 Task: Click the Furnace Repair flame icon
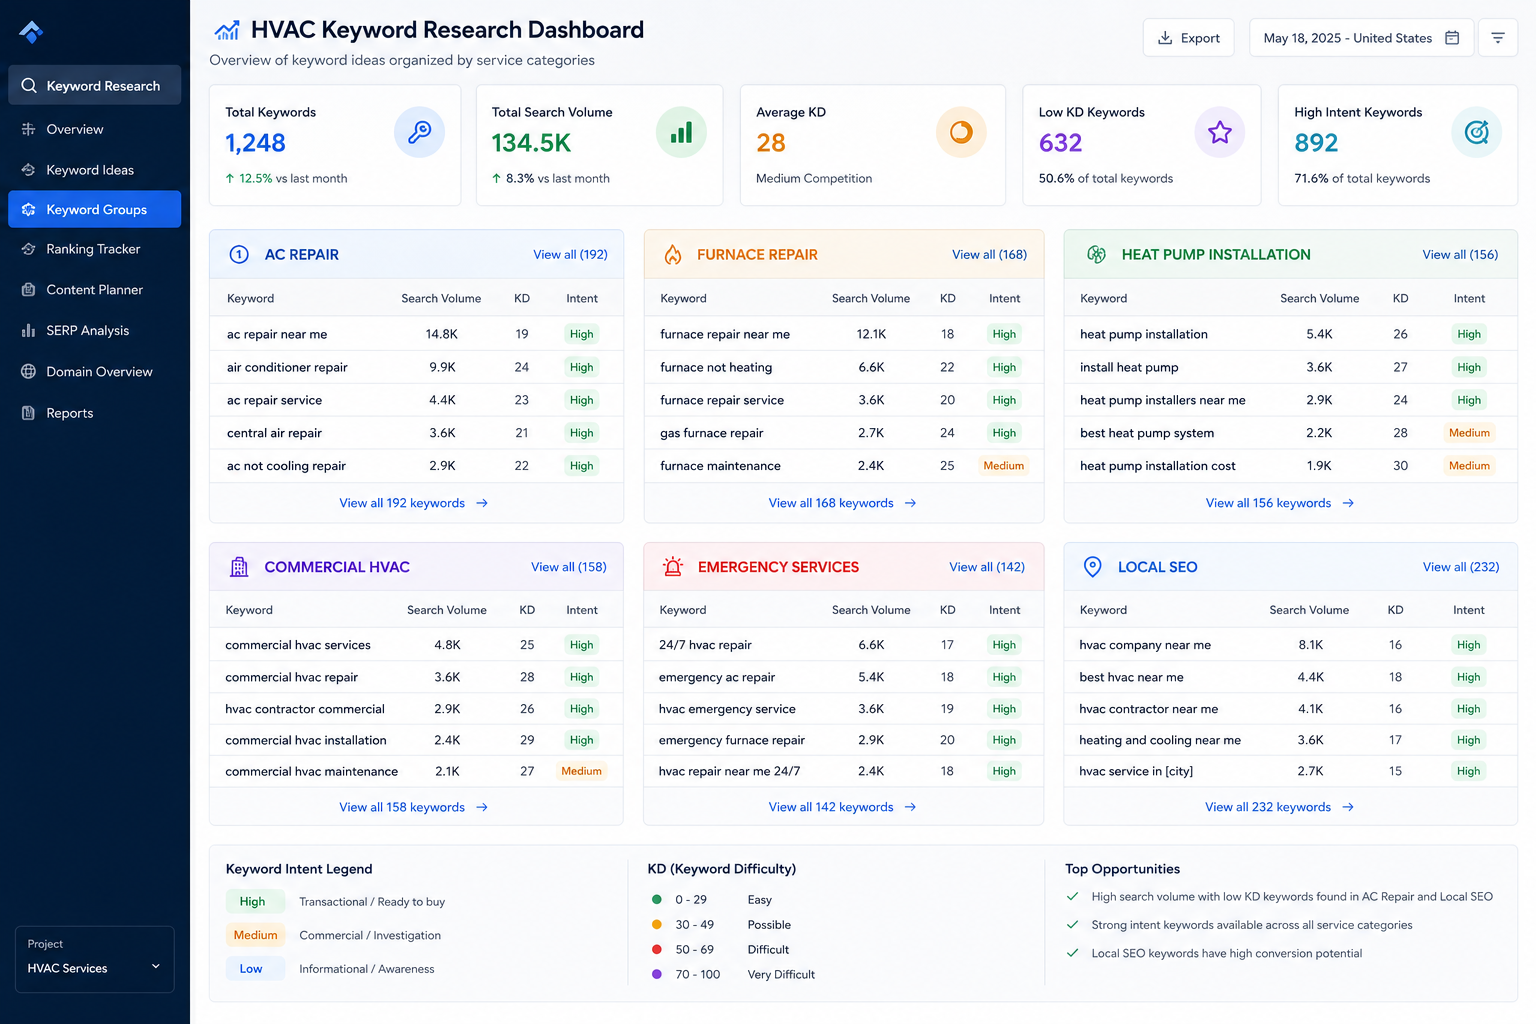(x=673, y=255)
